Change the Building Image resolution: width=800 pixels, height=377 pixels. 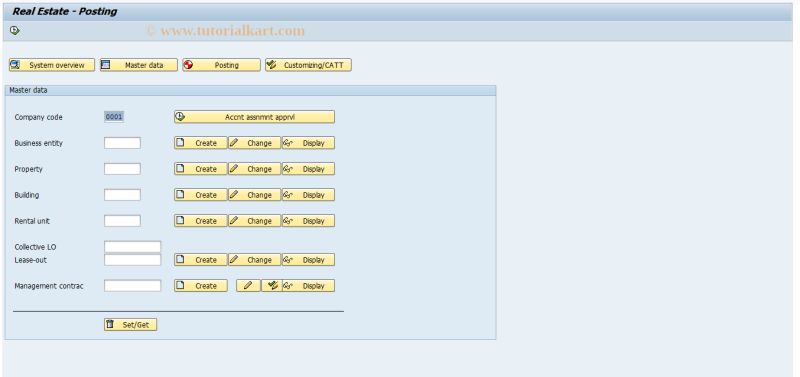[254, 195]
